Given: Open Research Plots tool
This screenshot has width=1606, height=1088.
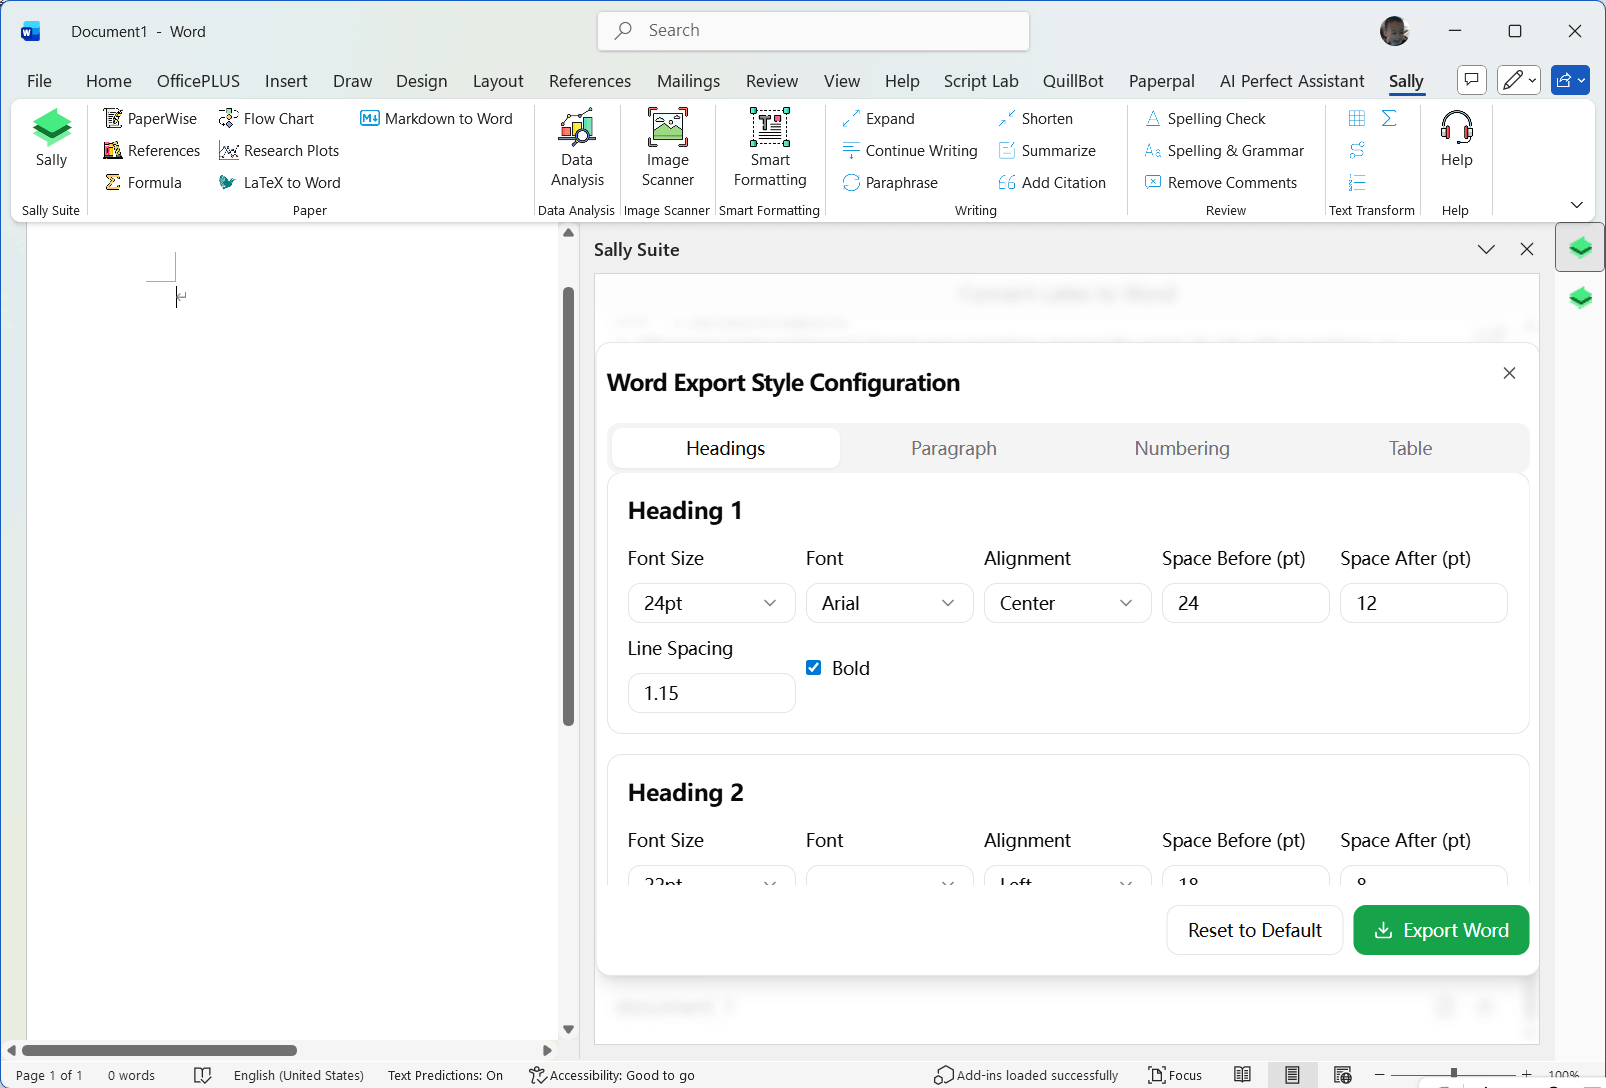Looking at the screenshot, I should [279, 150].
